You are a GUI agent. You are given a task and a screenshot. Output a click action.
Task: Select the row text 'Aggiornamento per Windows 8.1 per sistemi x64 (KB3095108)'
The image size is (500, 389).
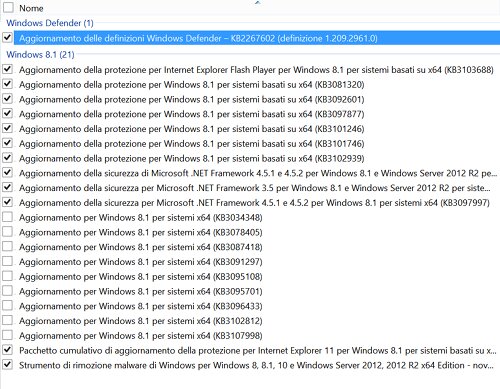141,277
